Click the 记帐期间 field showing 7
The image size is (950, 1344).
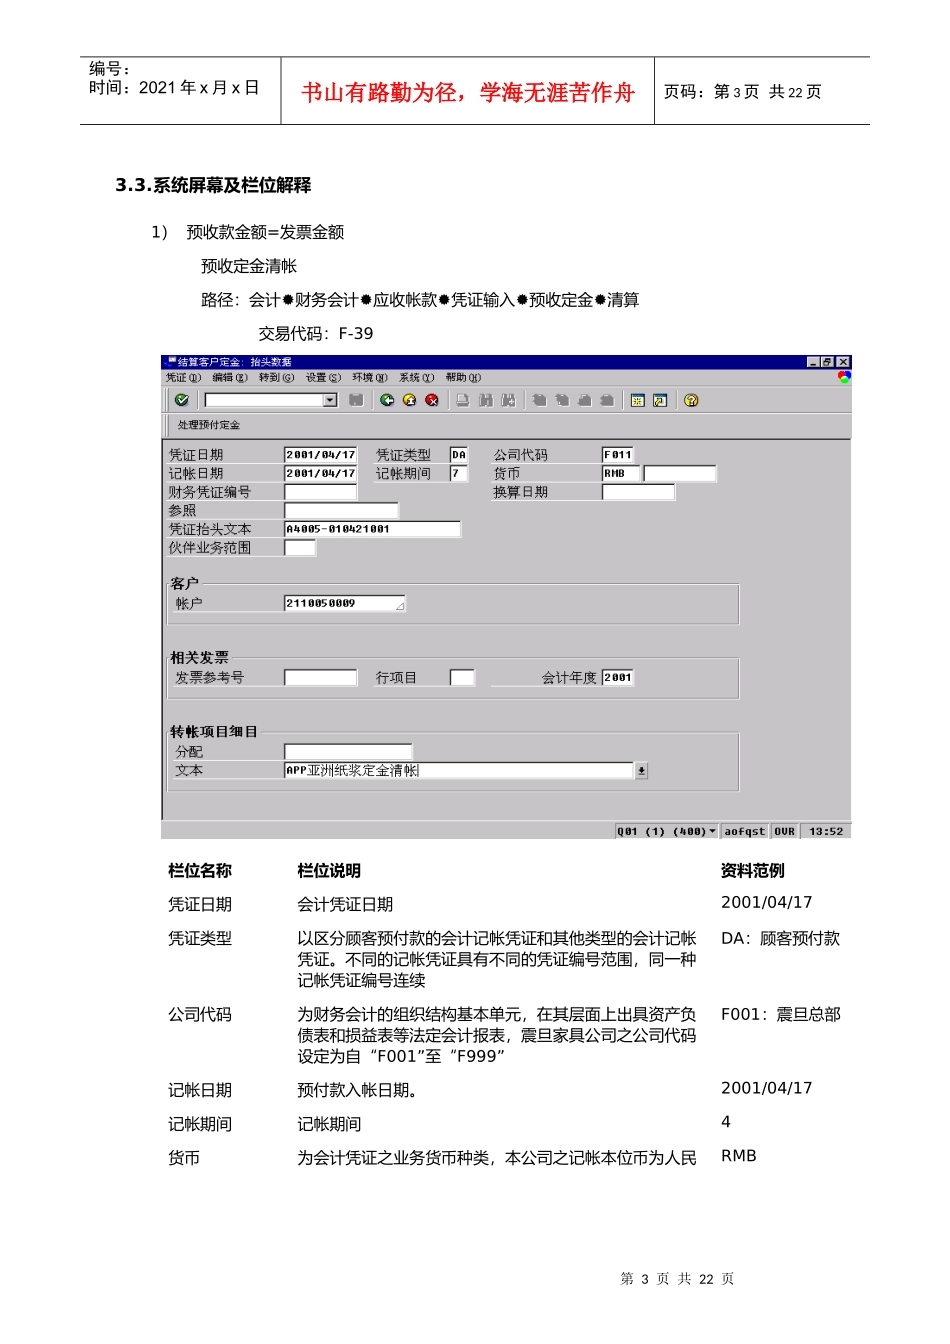(458, 474)
